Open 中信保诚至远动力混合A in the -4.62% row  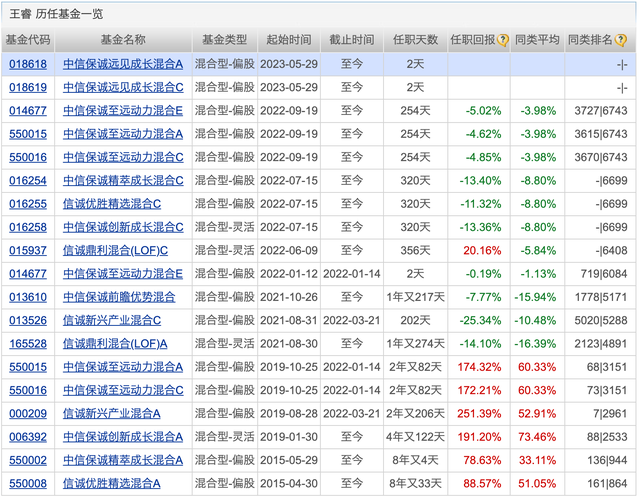click(x=123, y=134)
